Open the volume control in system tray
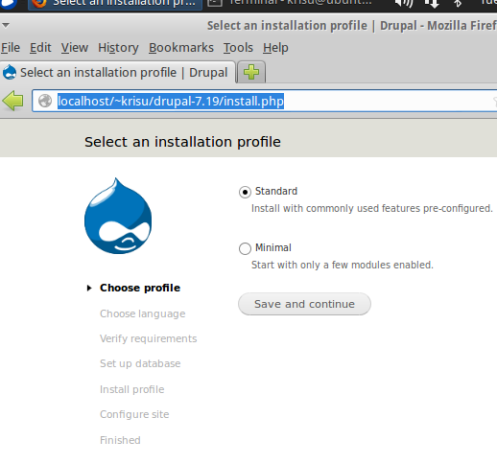The height and width of the screenshot is (464, 497). point(404,3)
